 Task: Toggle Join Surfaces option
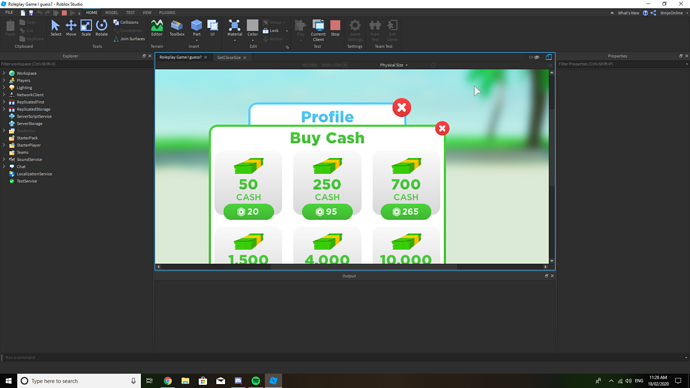coord(129,39)
